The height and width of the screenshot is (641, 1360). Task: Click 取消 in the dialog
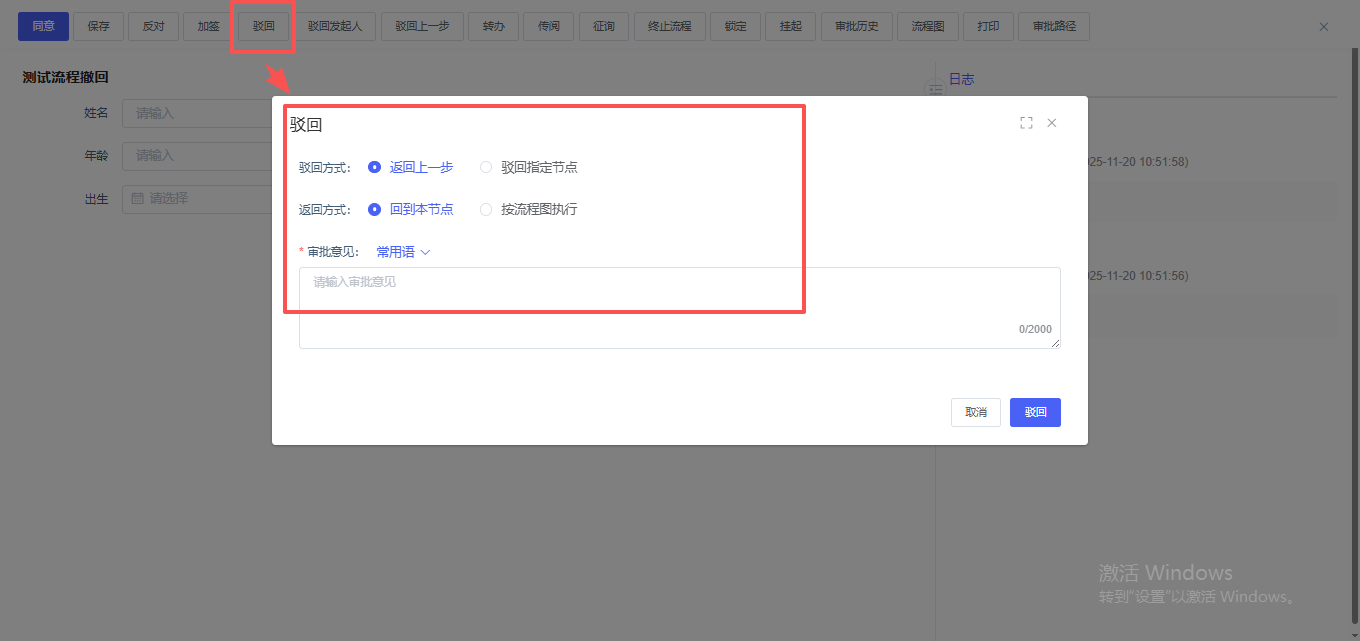click(975, 412)
